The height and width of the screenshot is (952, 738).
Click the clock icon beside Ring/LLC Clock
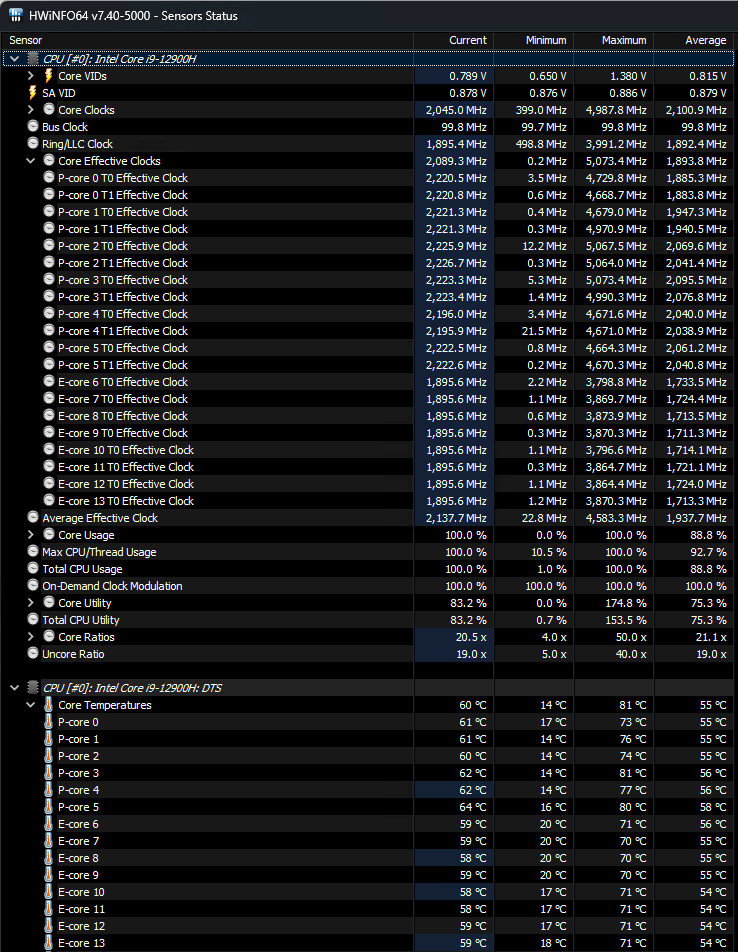pyautogui.click(x=33, y=143)
